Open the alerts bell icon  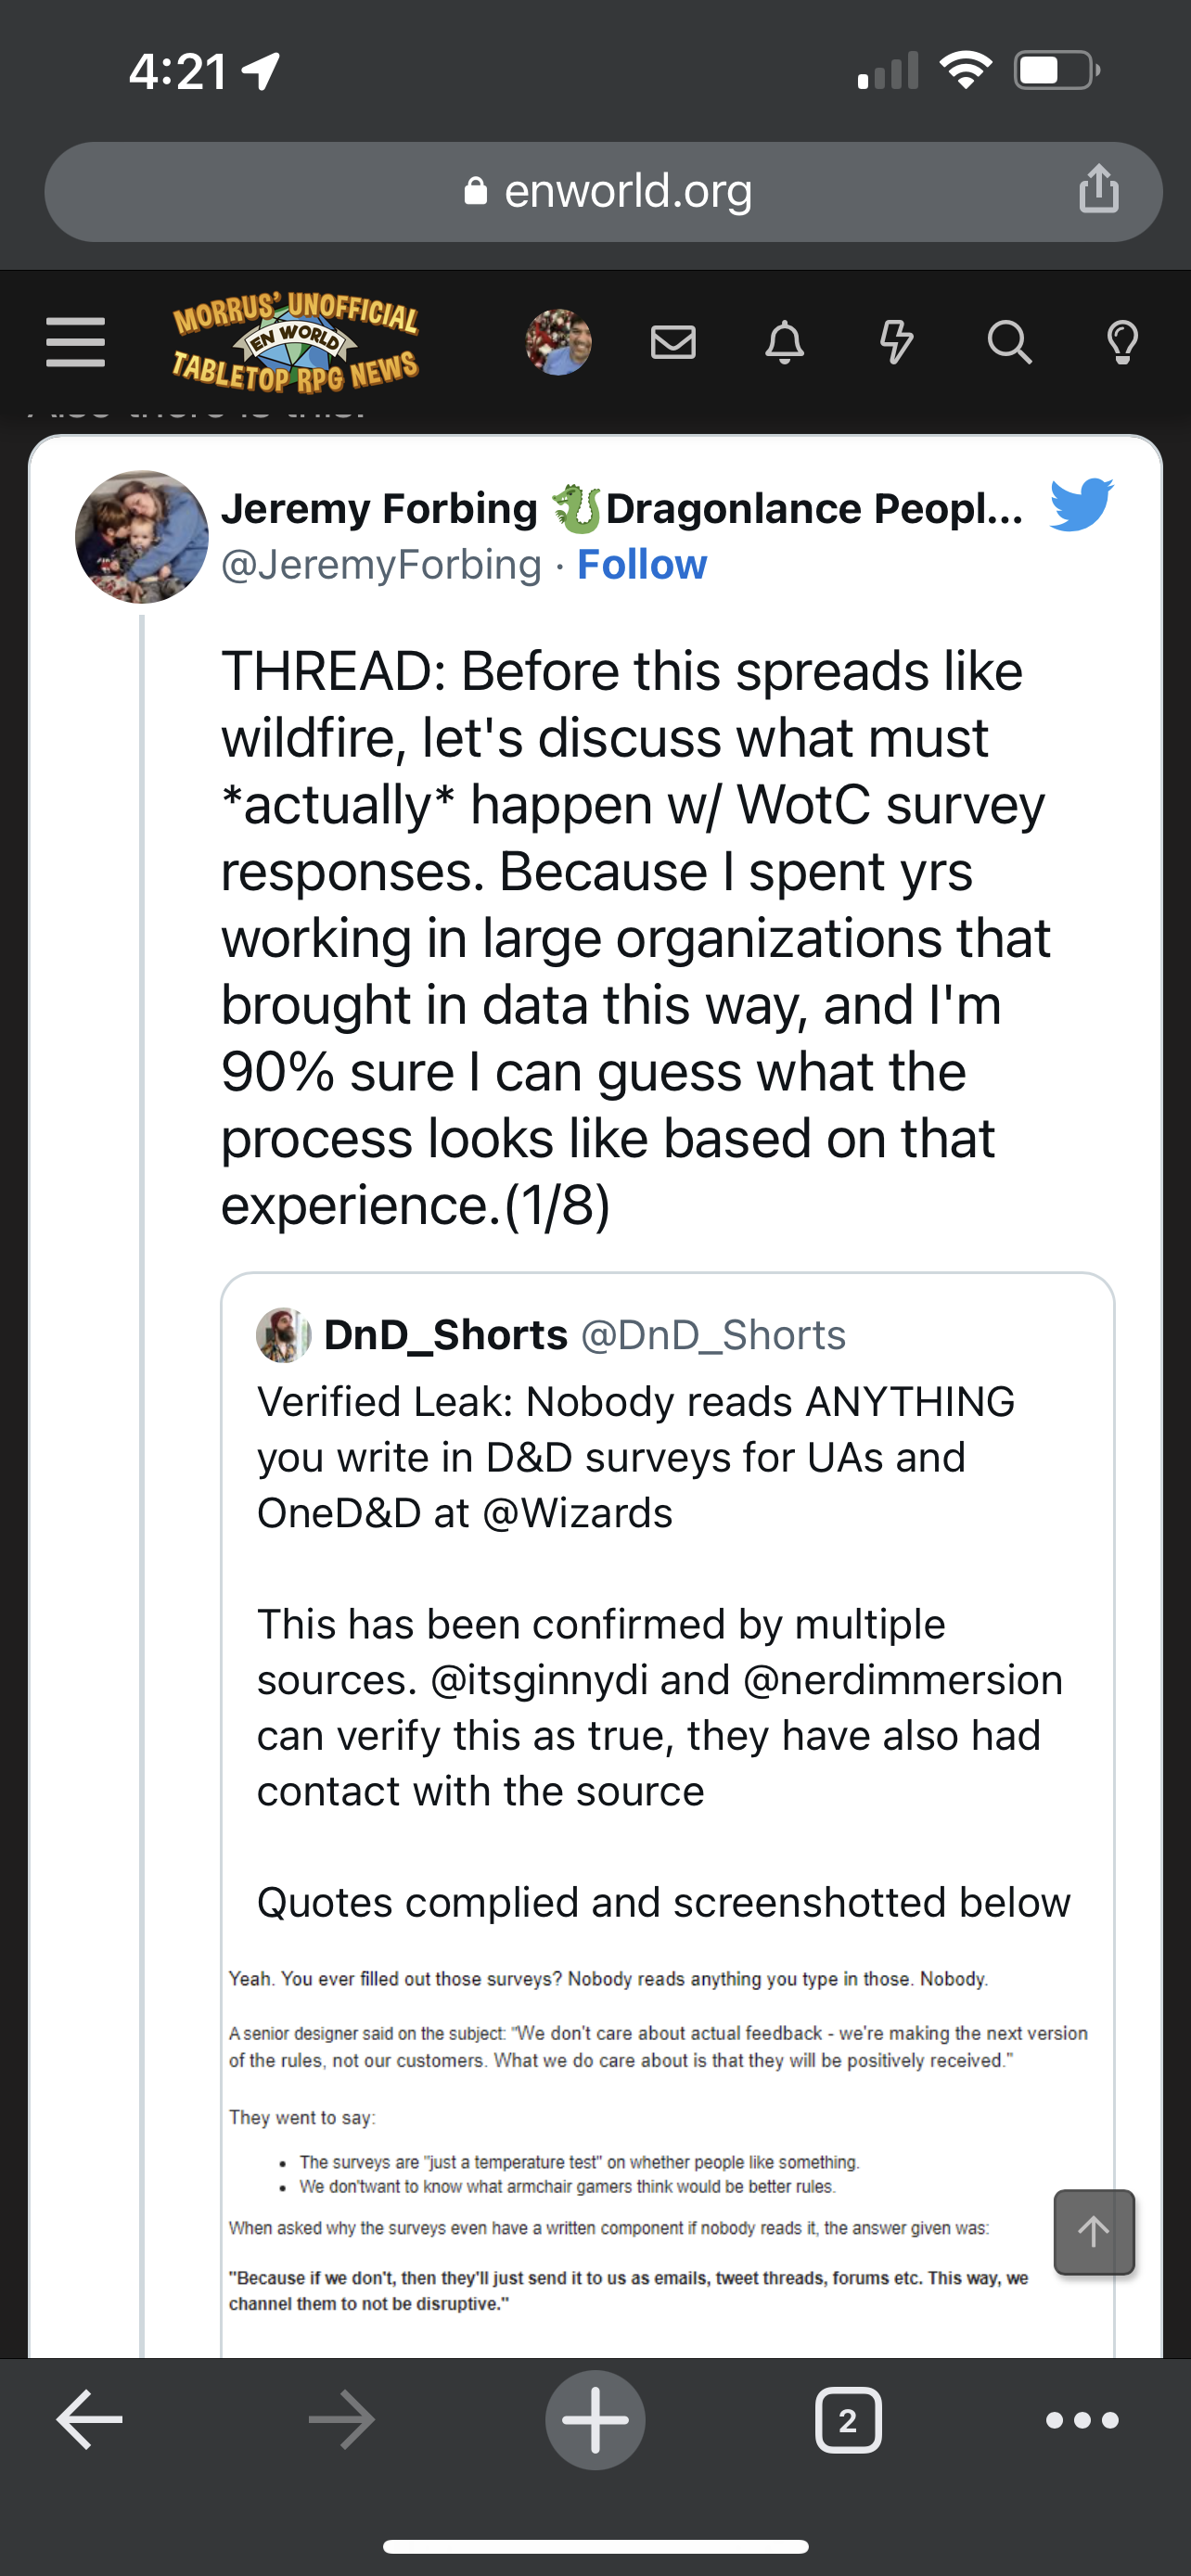point(784,342)
